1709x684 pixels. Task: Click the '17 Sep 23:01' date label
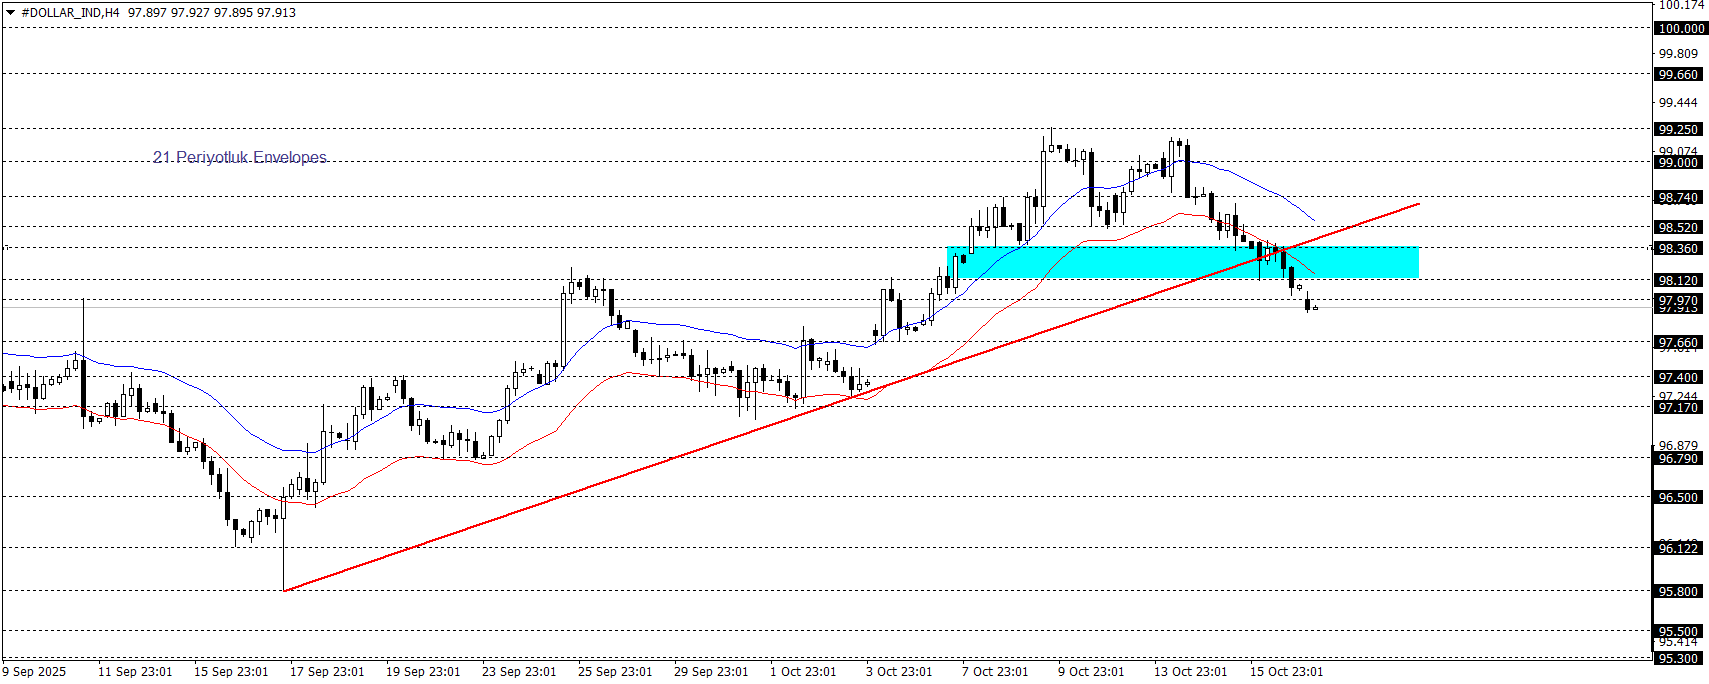[x=327, y=671]
